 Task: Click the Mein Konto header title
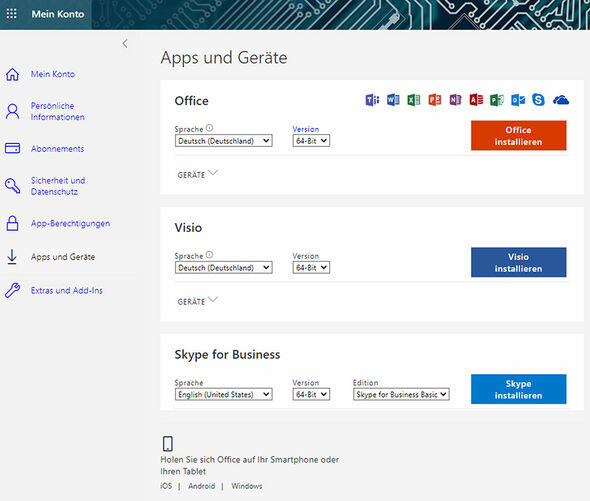pyautogui.click(x=58, y=14)
